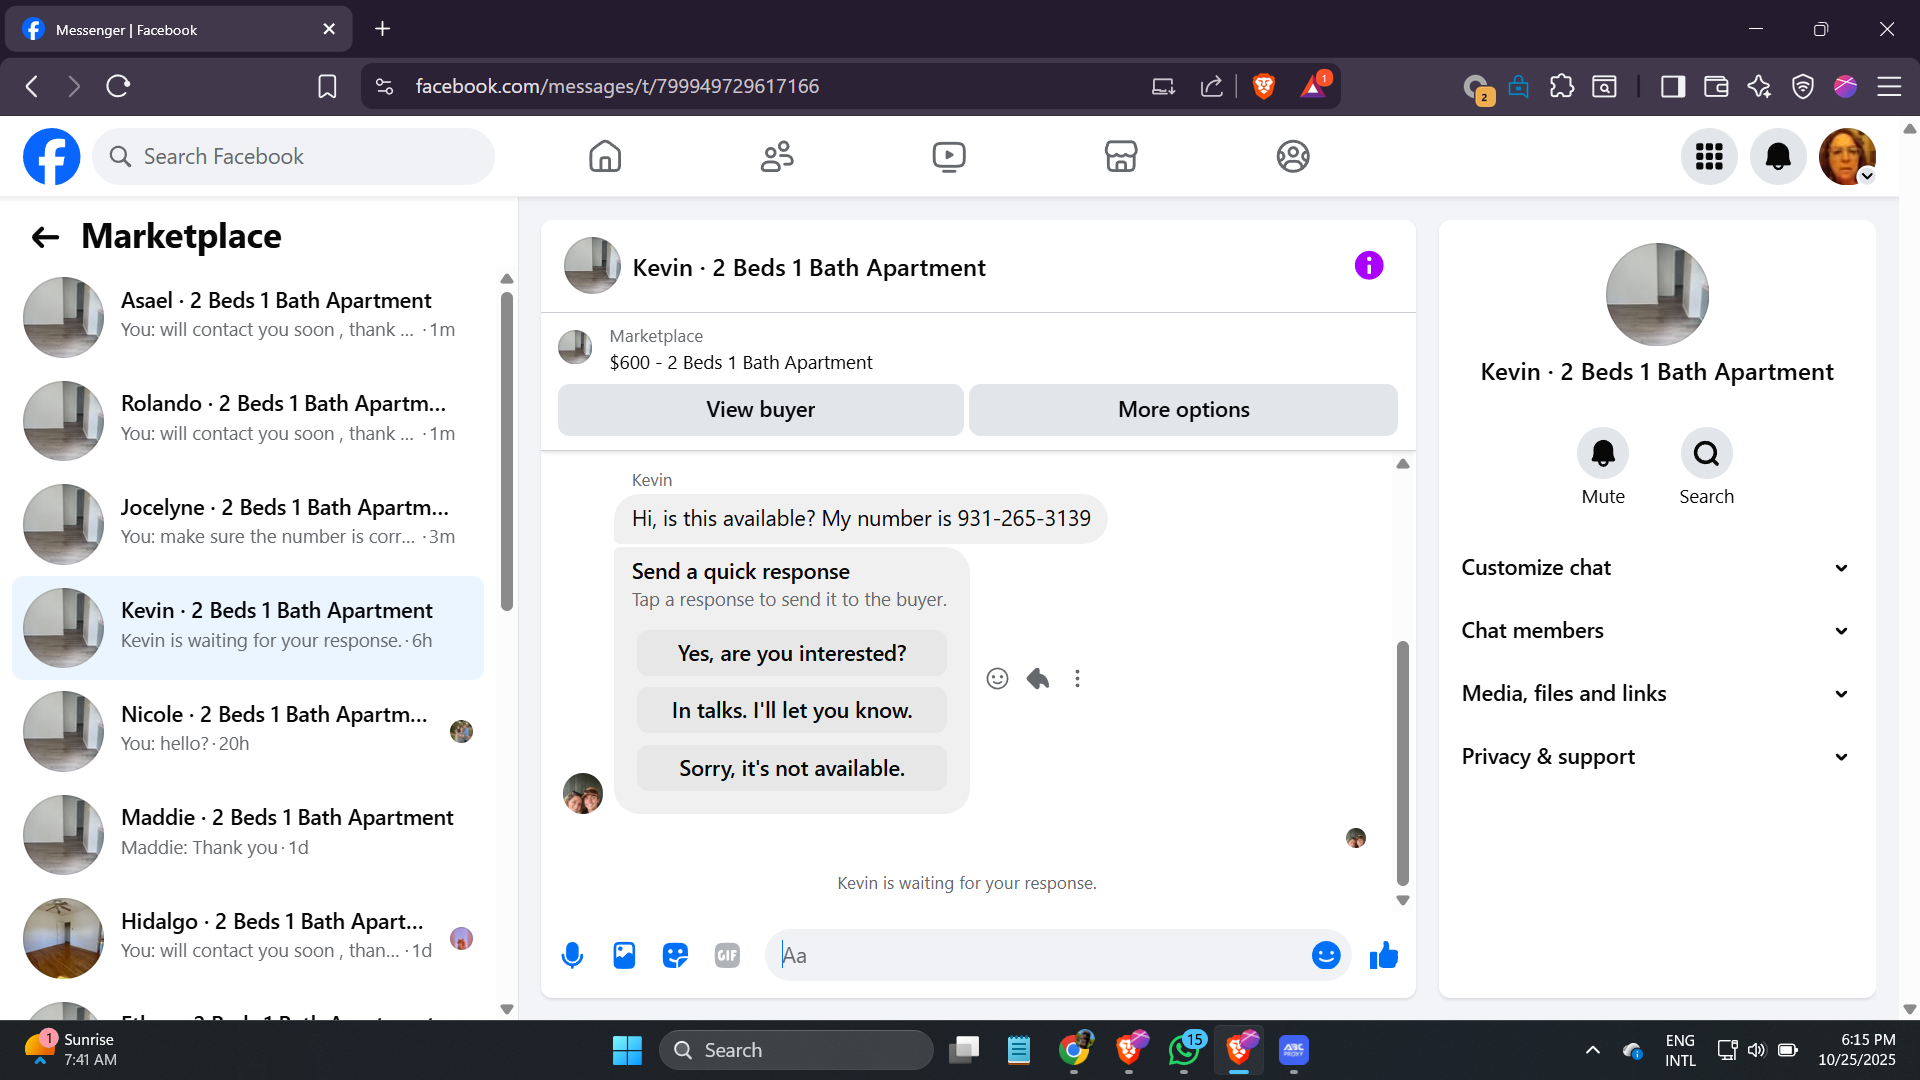Click the View buyer button
Image resolution: width=1920 pixels, height=1080 pixels.
760,410
